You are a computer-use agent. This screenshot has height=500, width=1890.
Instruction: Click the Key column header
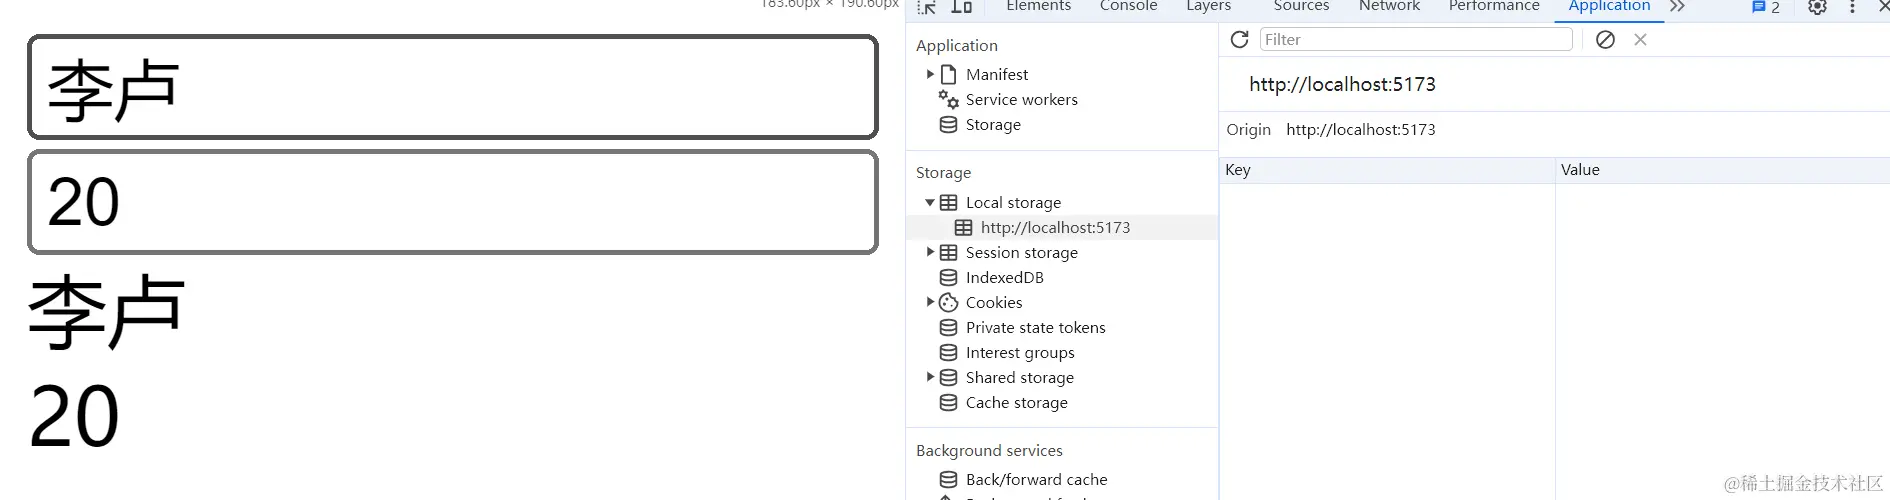click(x=1387, y=170)
